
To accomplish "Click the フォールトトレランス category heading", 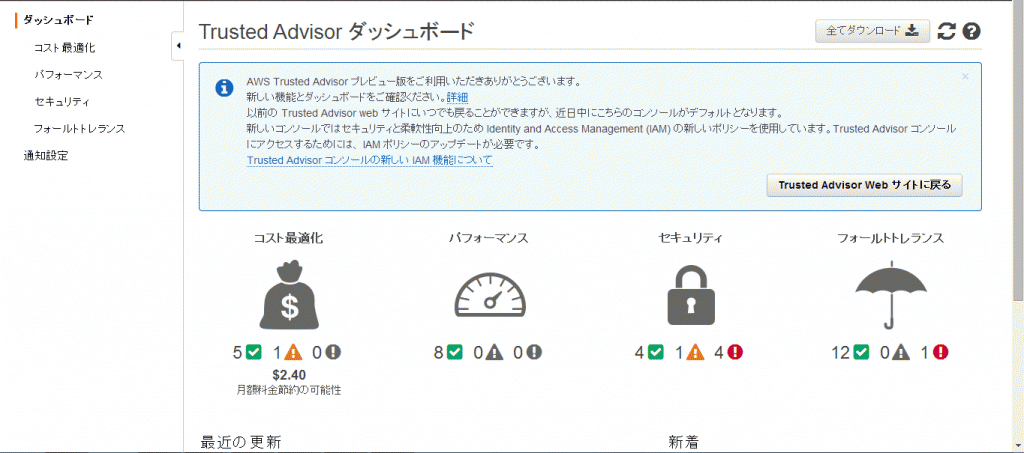I will tap(891, 238).
